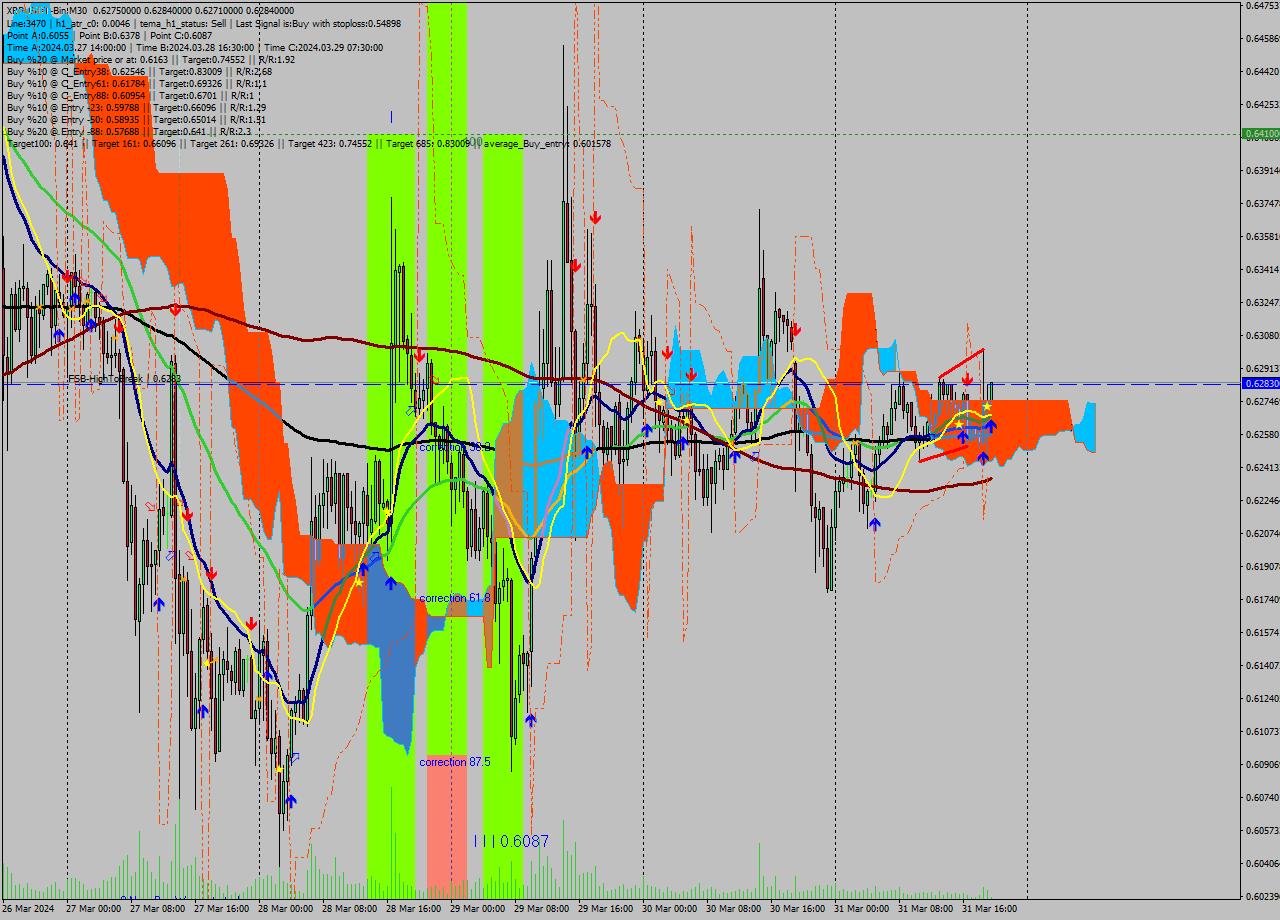
Task: Click the '28 Mar 00:00' time label
Action: 285,909
